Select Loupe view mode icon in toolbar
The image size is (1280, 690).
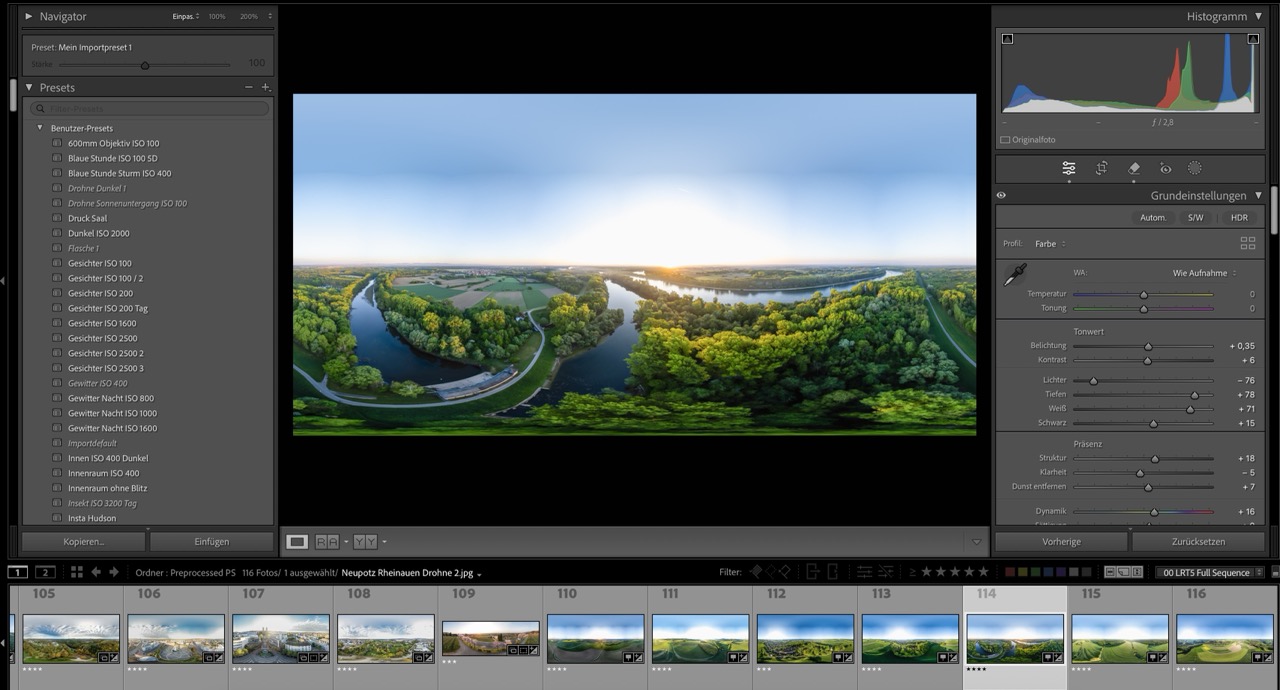click(x=297, y=541)
